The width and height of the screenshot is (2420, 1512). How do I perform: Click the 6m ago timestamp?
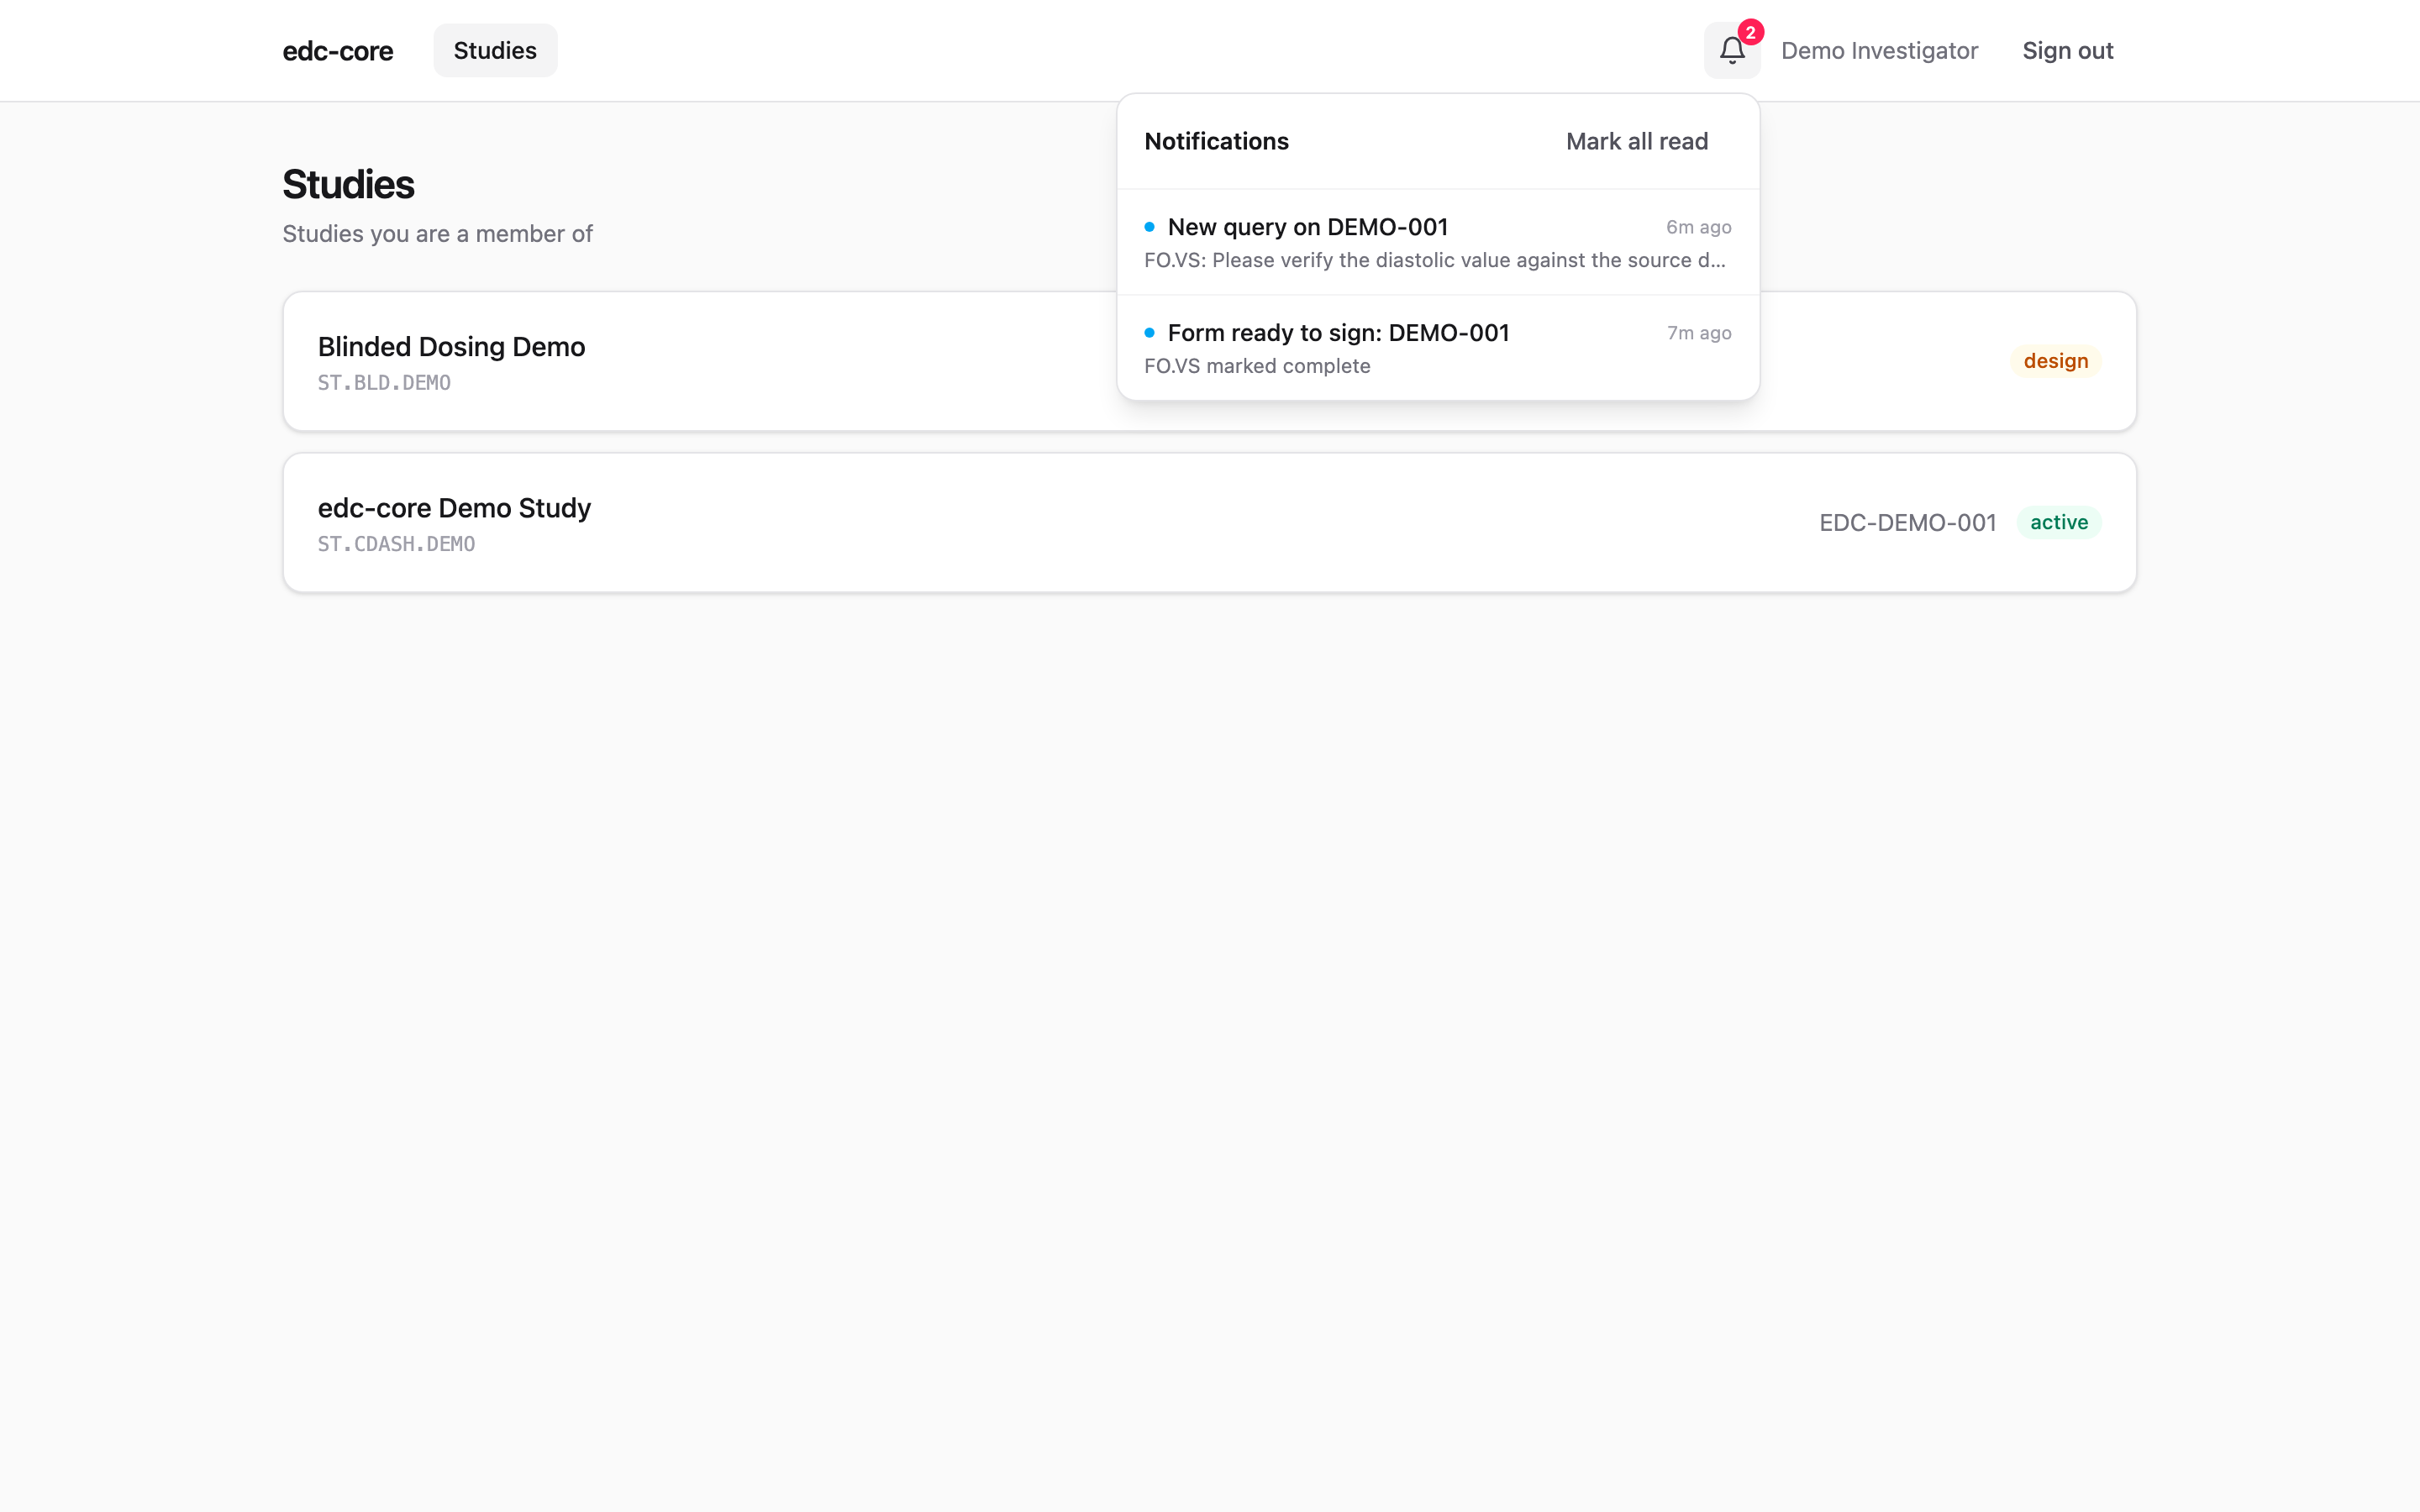click(x=1698, y=227)
